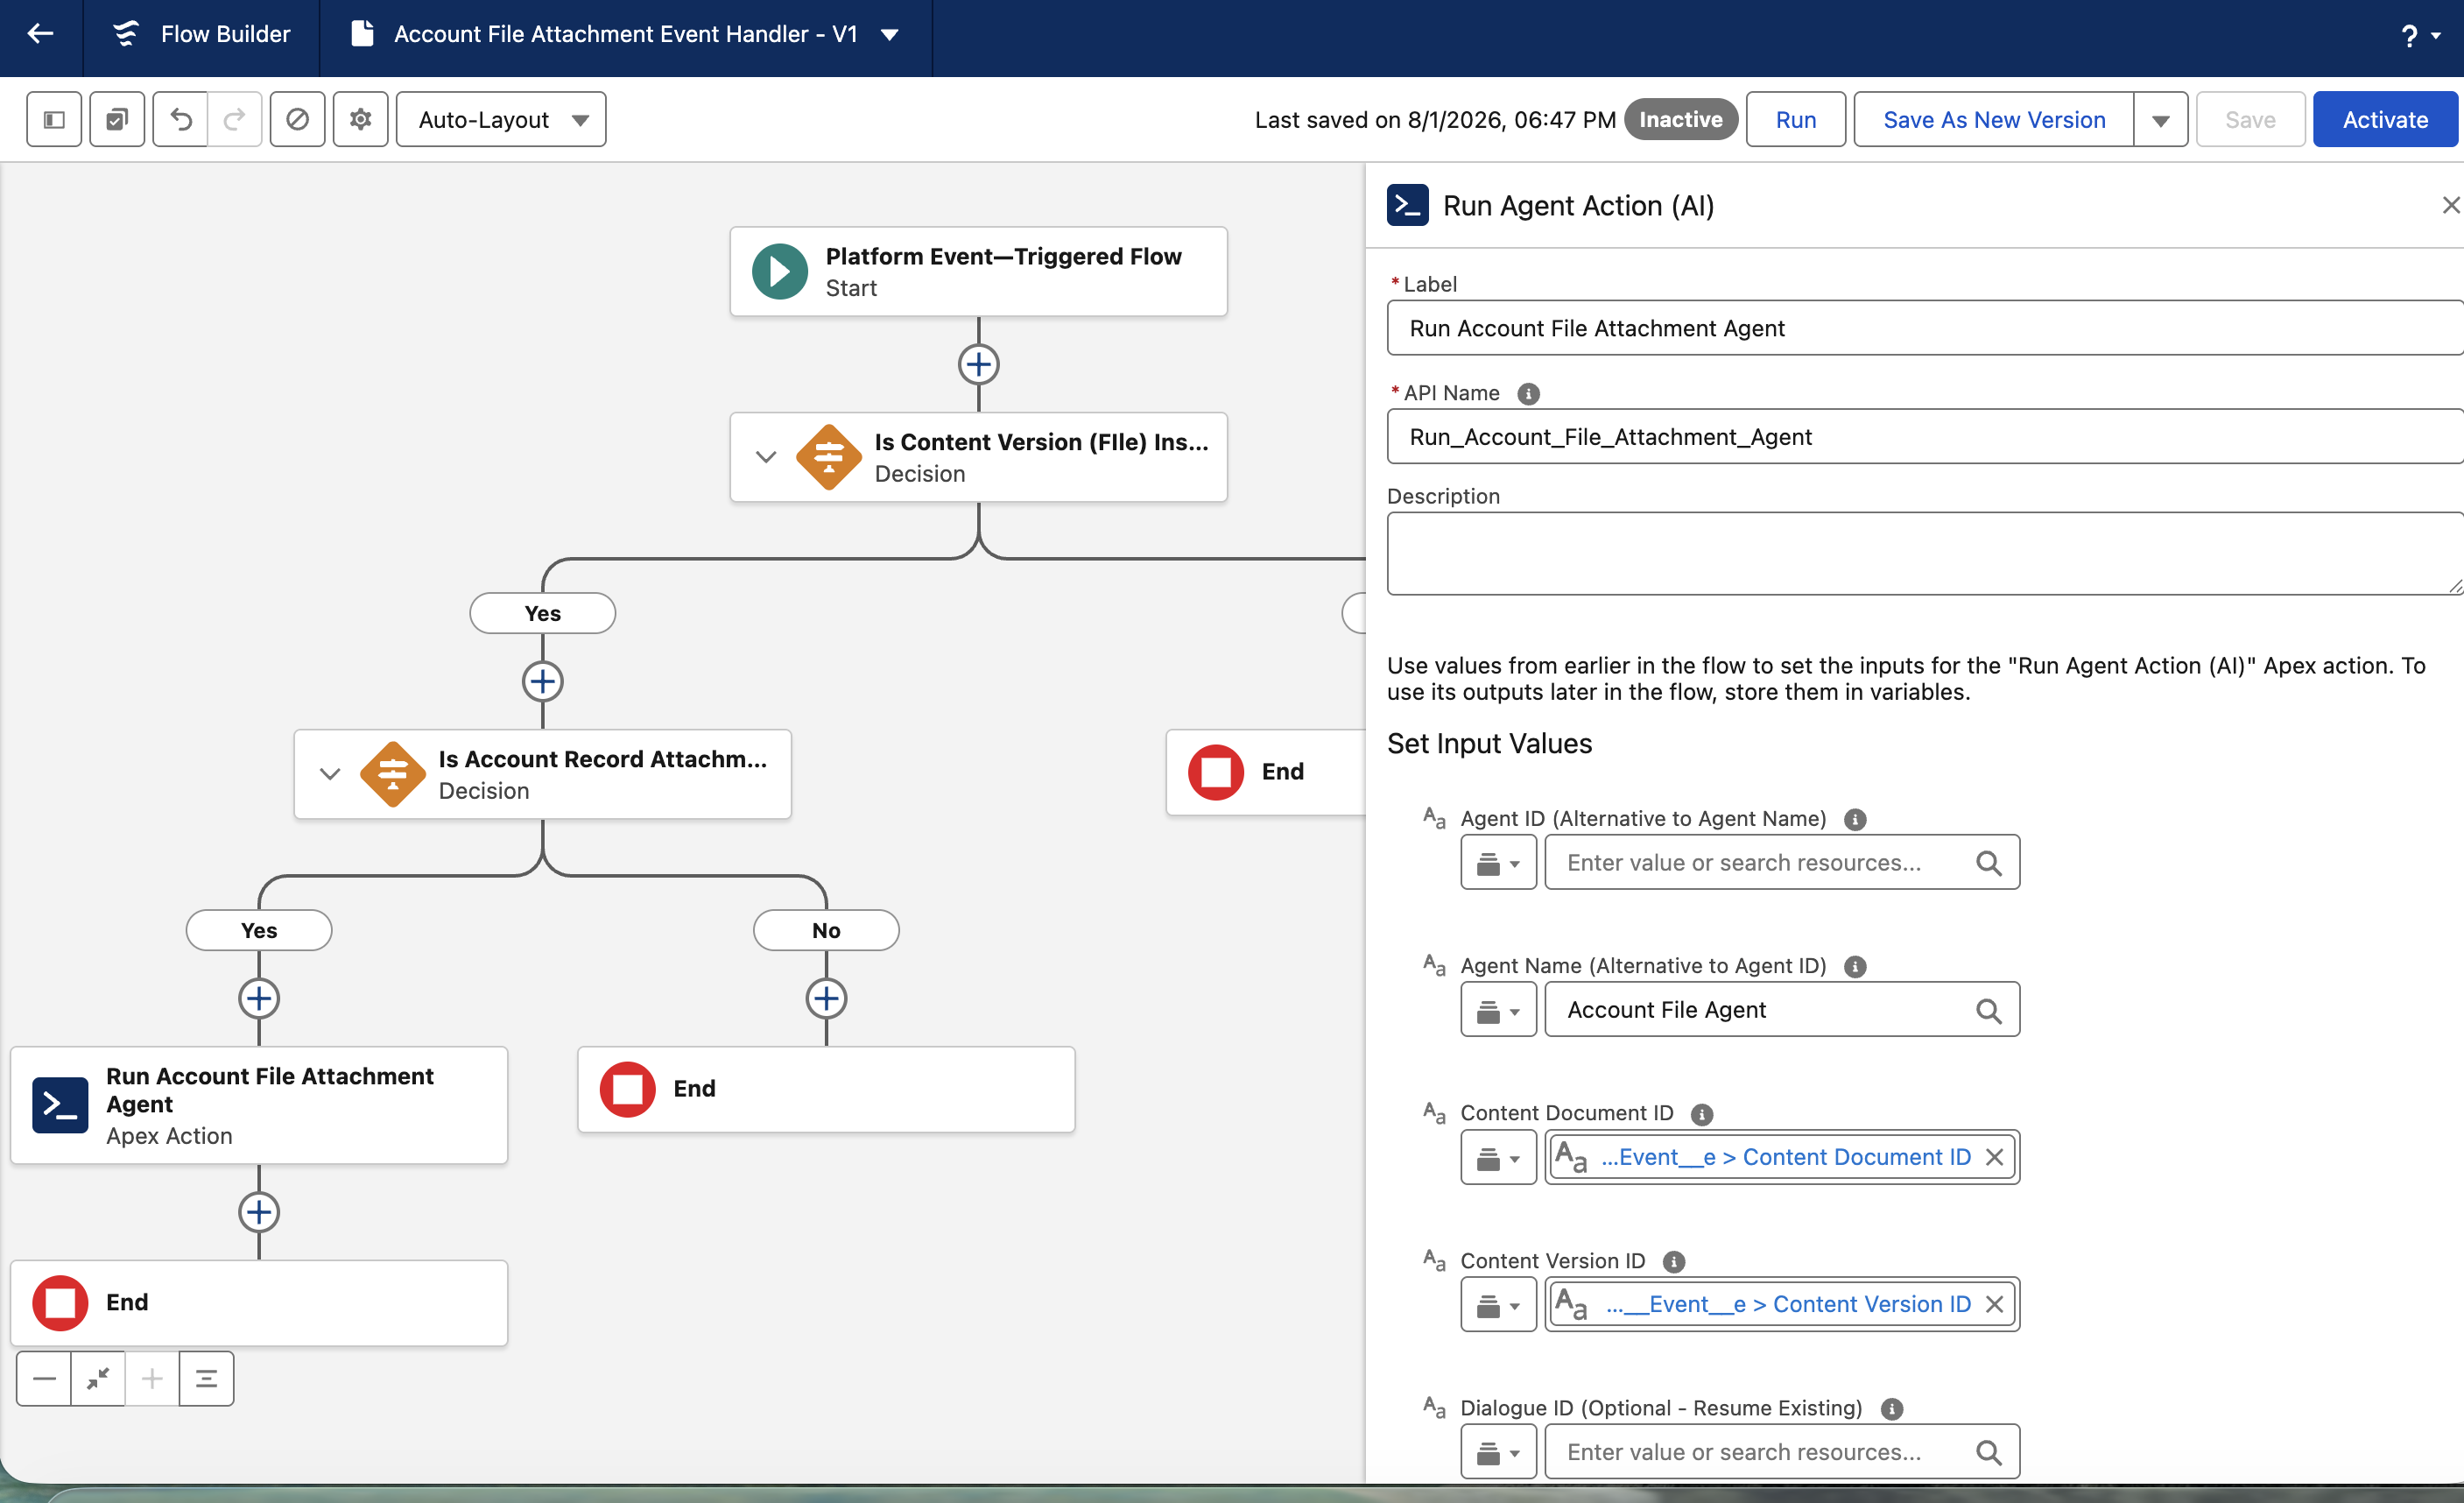The width and height of the screenshot is (2464, 1503).
Task: Click the Run Agent Action panel header icon
Action: point(1408,205)
